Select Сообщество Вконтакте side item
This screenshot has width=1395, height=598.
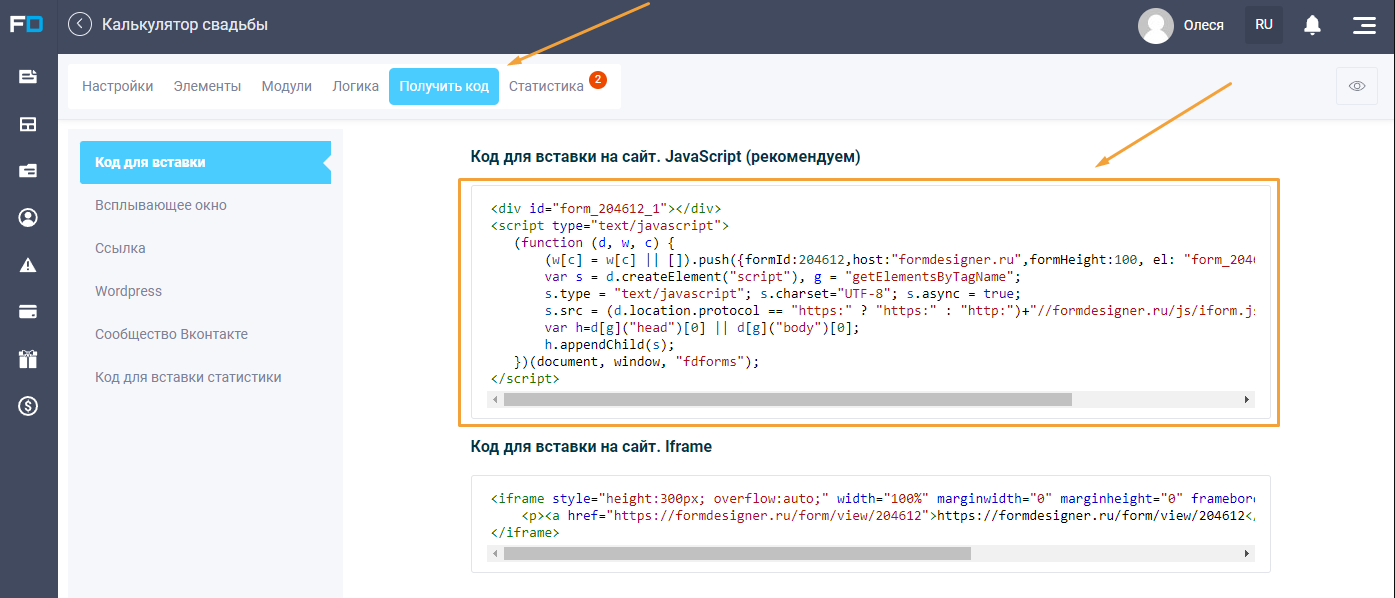(171, 334)
